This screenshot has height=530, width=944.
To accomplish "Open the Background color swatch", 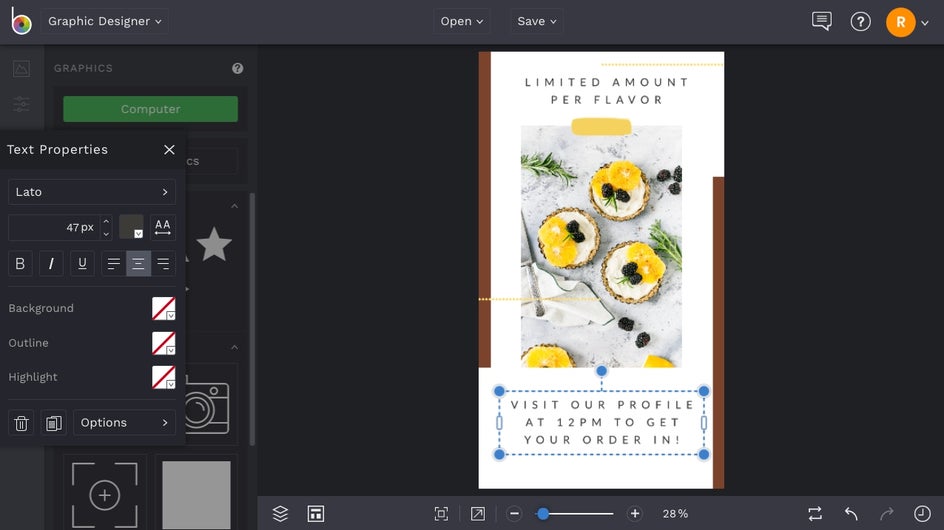I will point(163,308).
